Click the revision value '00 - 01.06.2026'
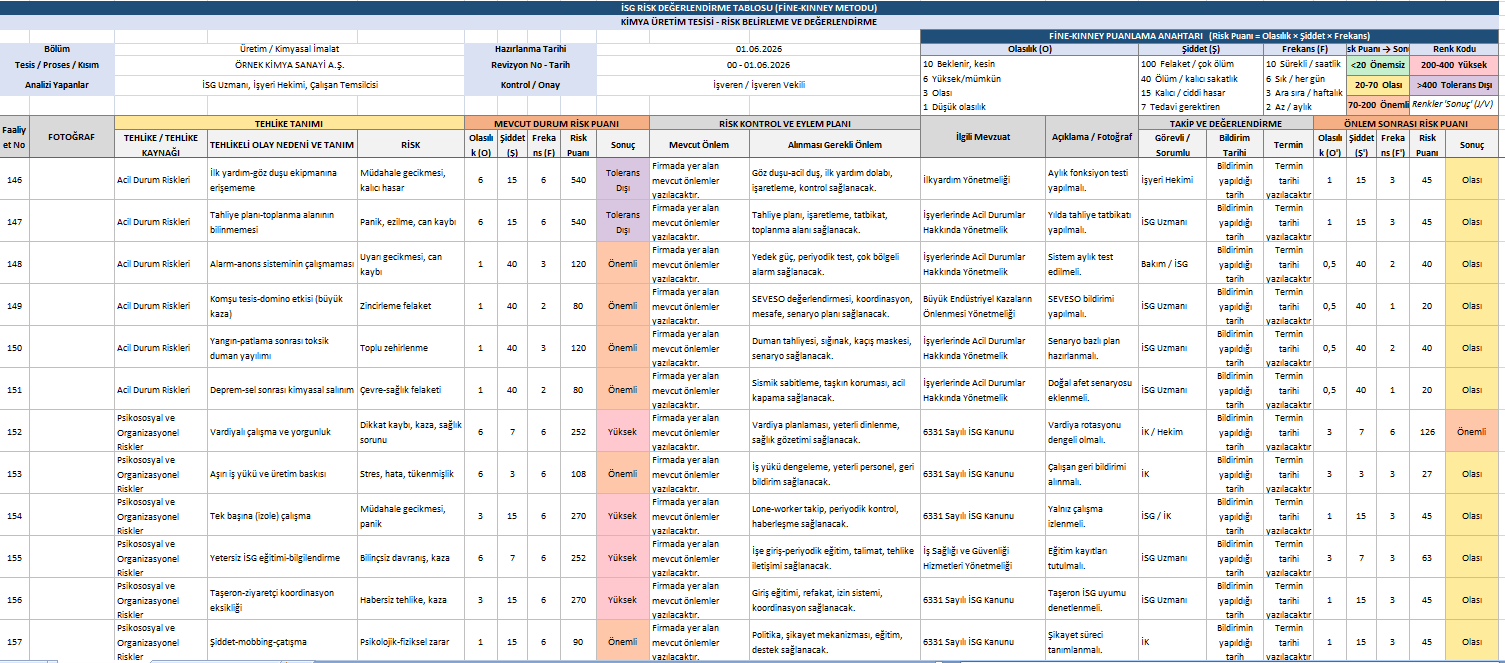 click(758, 65)
